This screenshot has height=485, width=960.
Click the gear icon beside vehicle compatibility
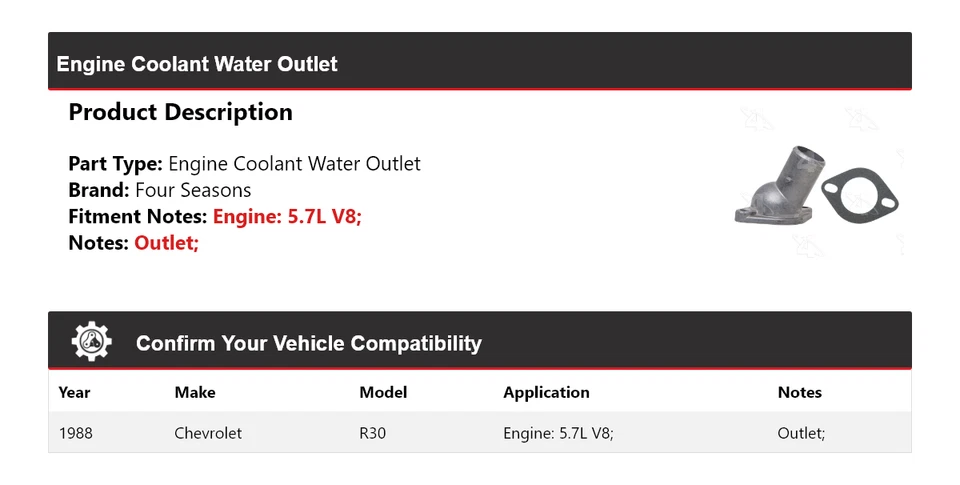[x=91, y=342]
